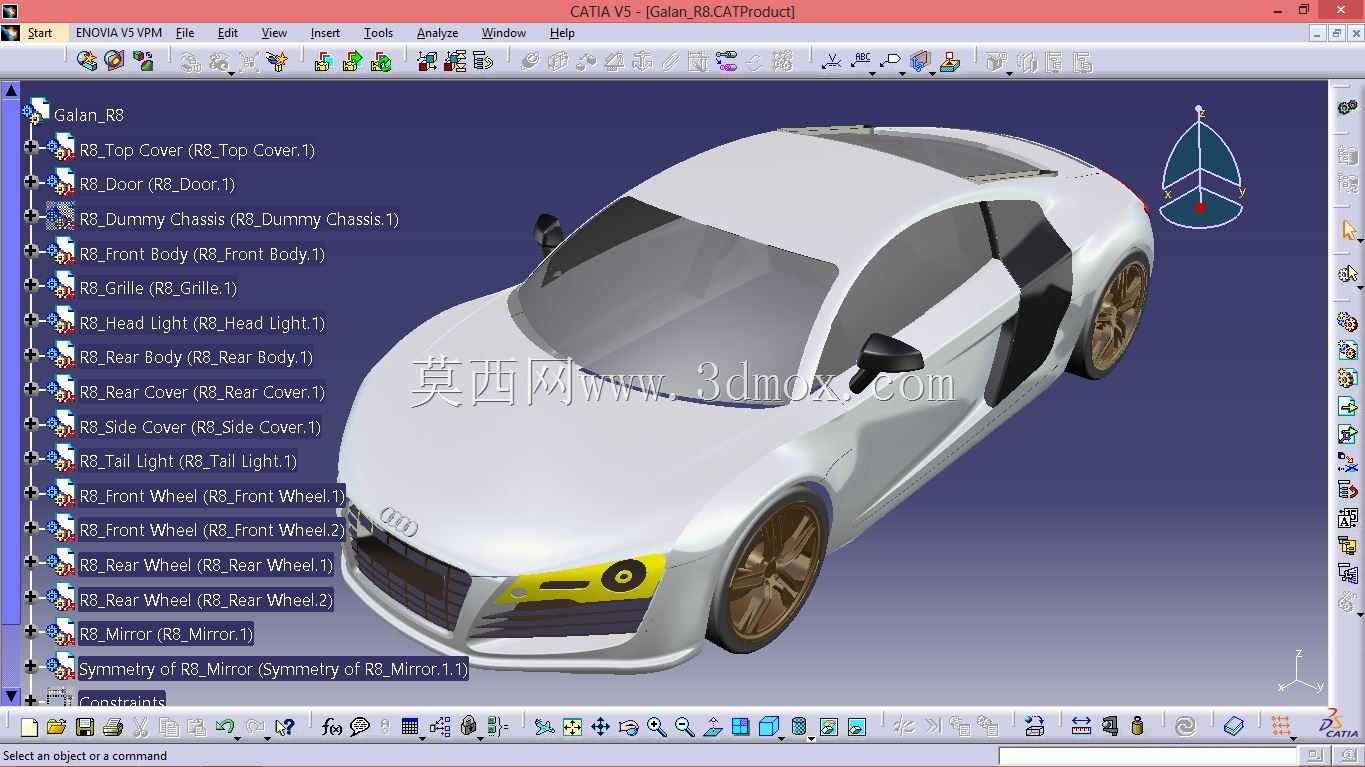Image resolution: width=1365 pixels, height=767 pixels.
Task: Open the Insert menu
Action: pyautogui.click(x=325, y=33)
